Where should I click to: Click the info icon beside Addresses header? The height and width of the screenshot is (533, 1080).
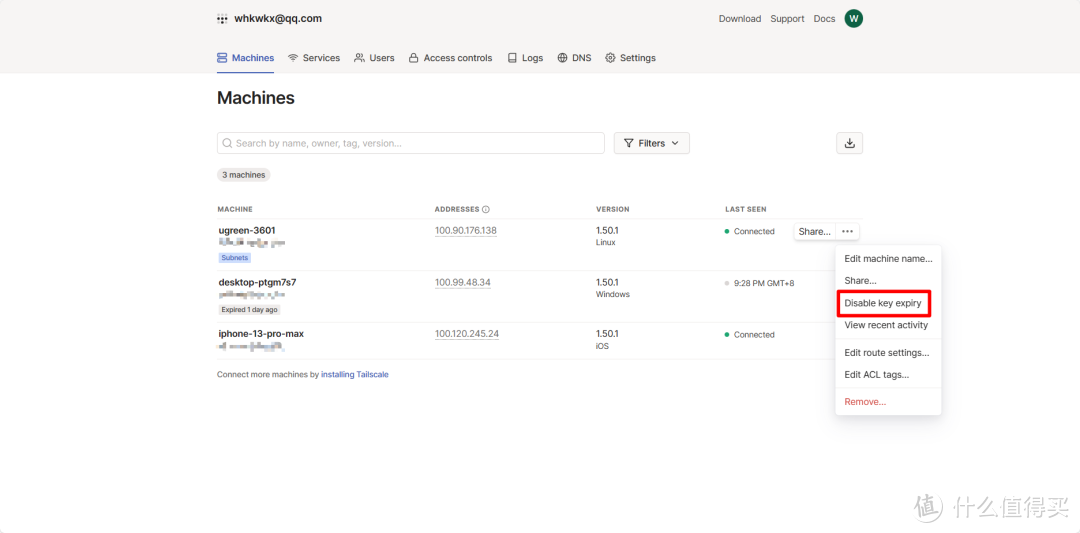pos(486,210)
